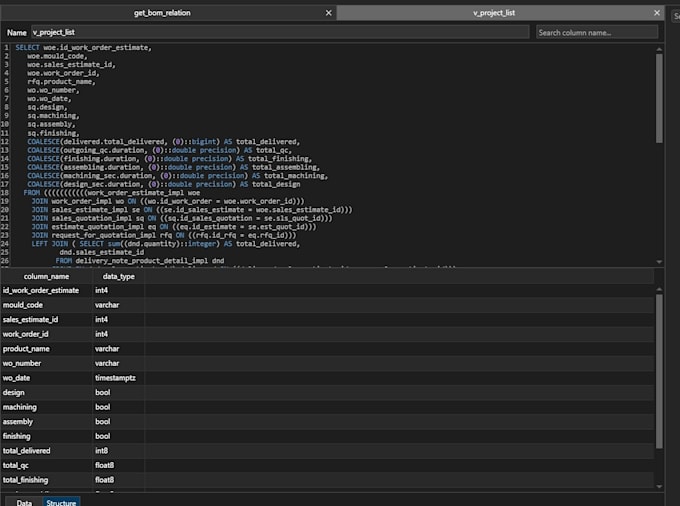Click line 26 FROM delivery_note_product_detail_impl
The width and height of the screenshot is (680, 506).
[x=140, y=261]
